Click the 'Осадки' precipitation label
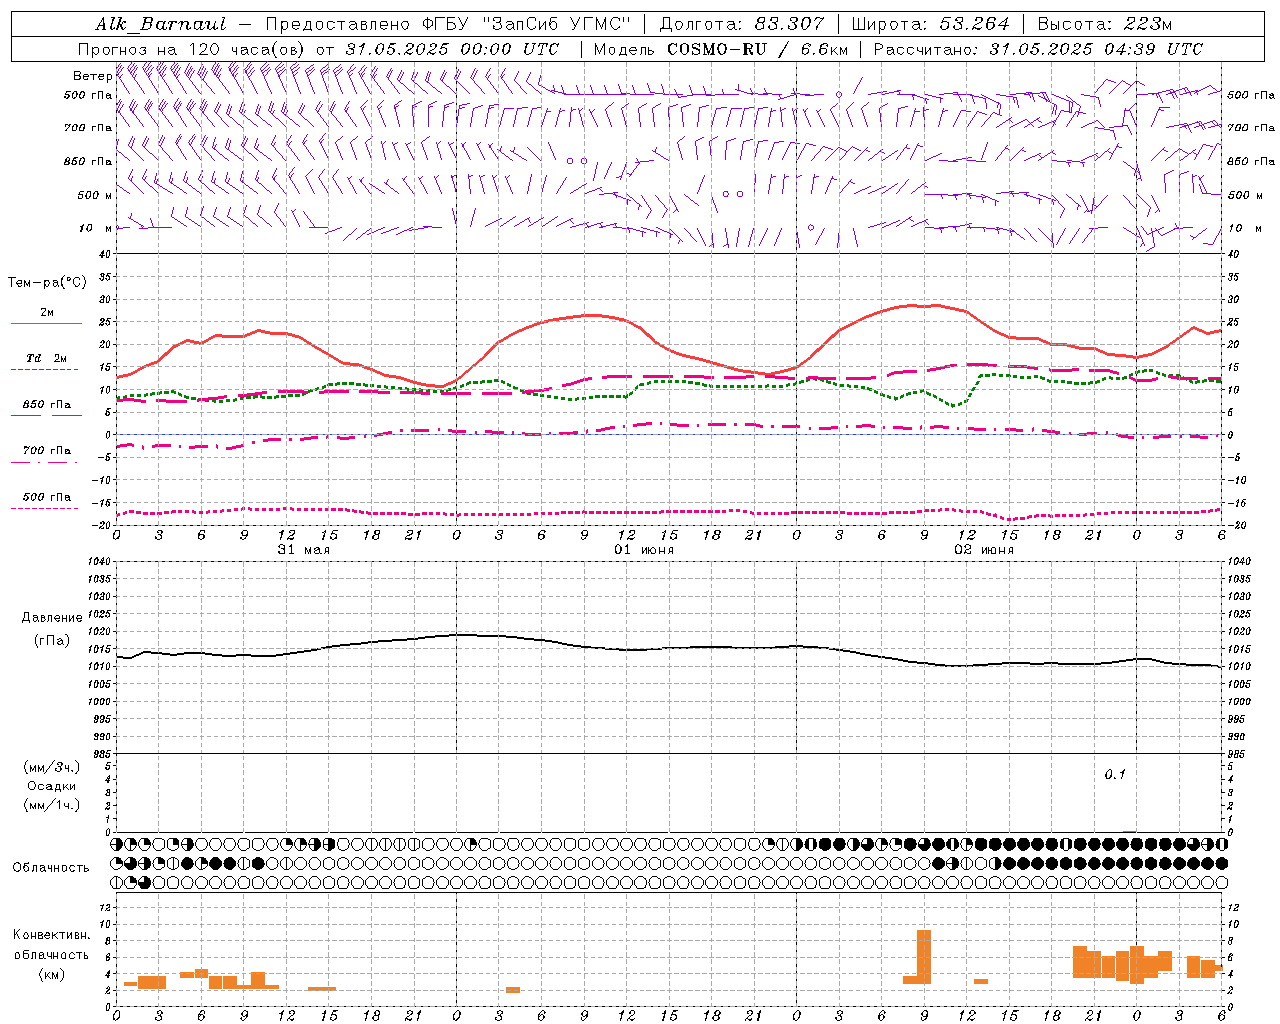This screenshot has height=1024, width=1280. coord(51,786)
